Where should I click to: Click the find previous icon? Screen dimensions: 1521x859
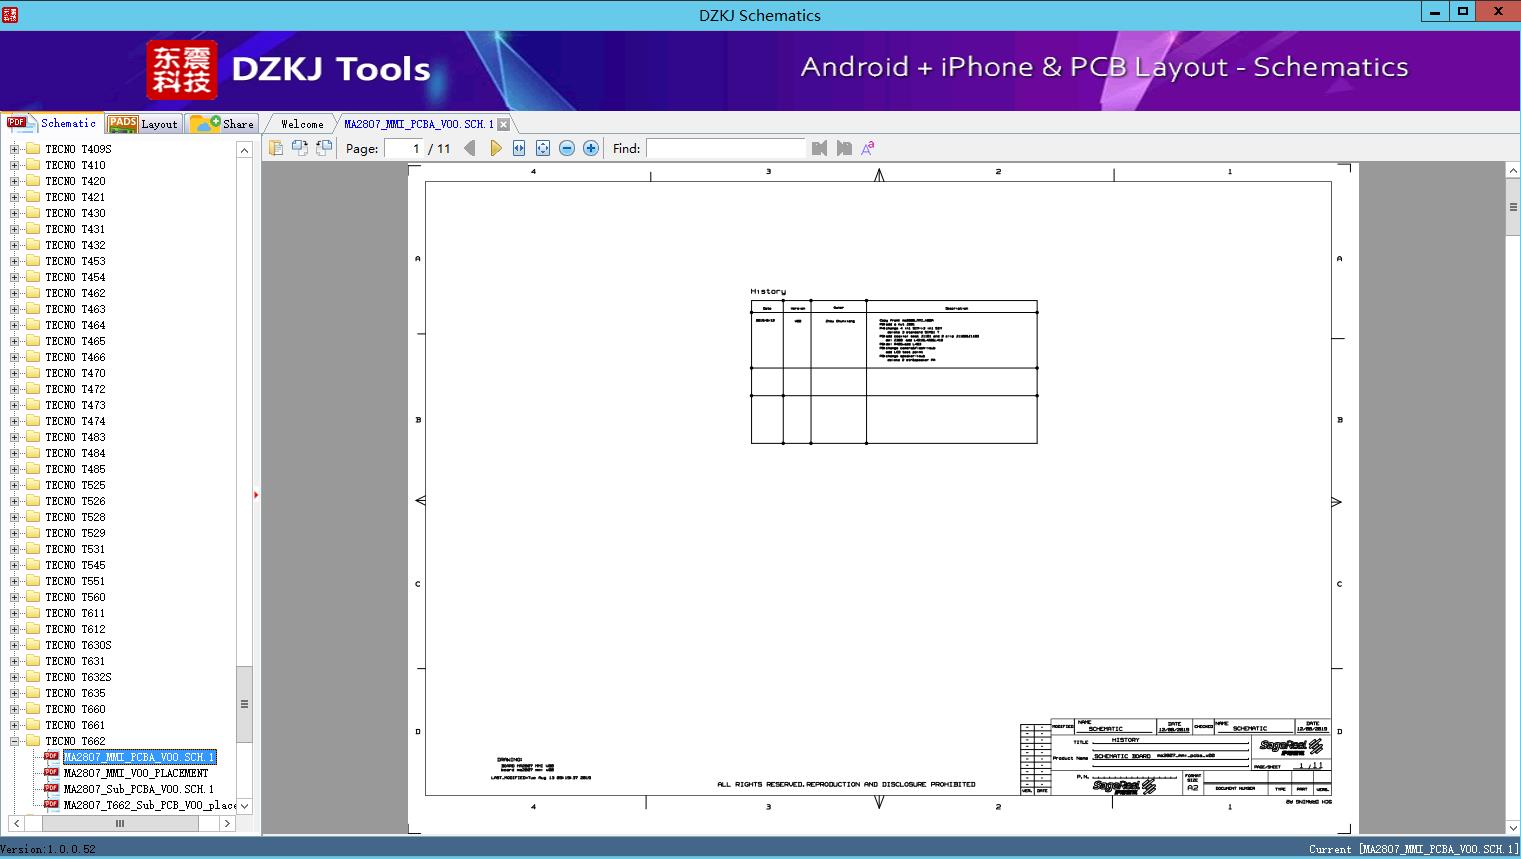[820, 148]
